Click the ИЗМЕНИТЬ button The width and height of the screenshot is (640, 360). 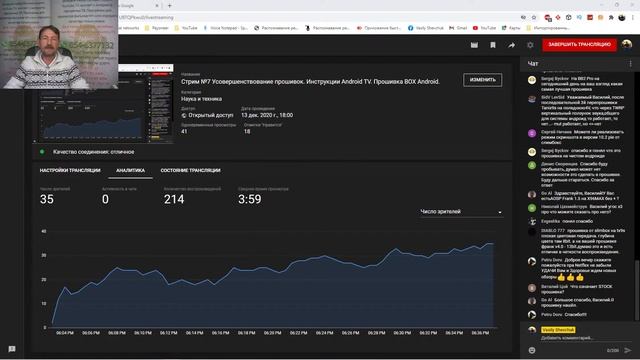pos(482,80)
